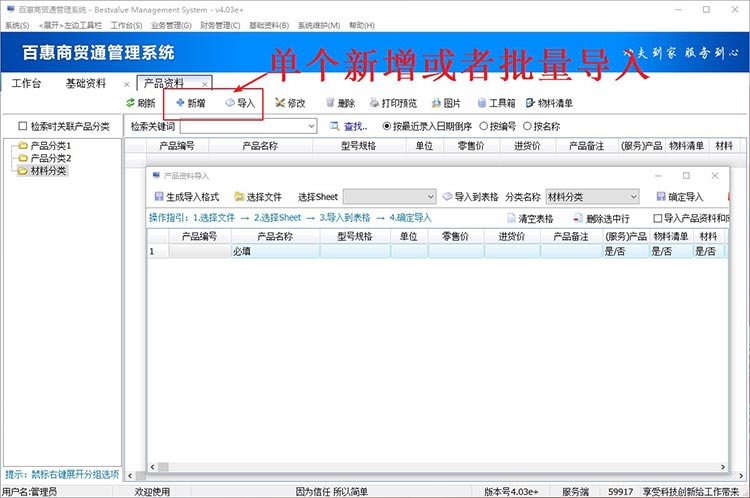The image size is (750, 498).
Task: Click 选择文件 to choose a file
Action: (x=258, y=197)
